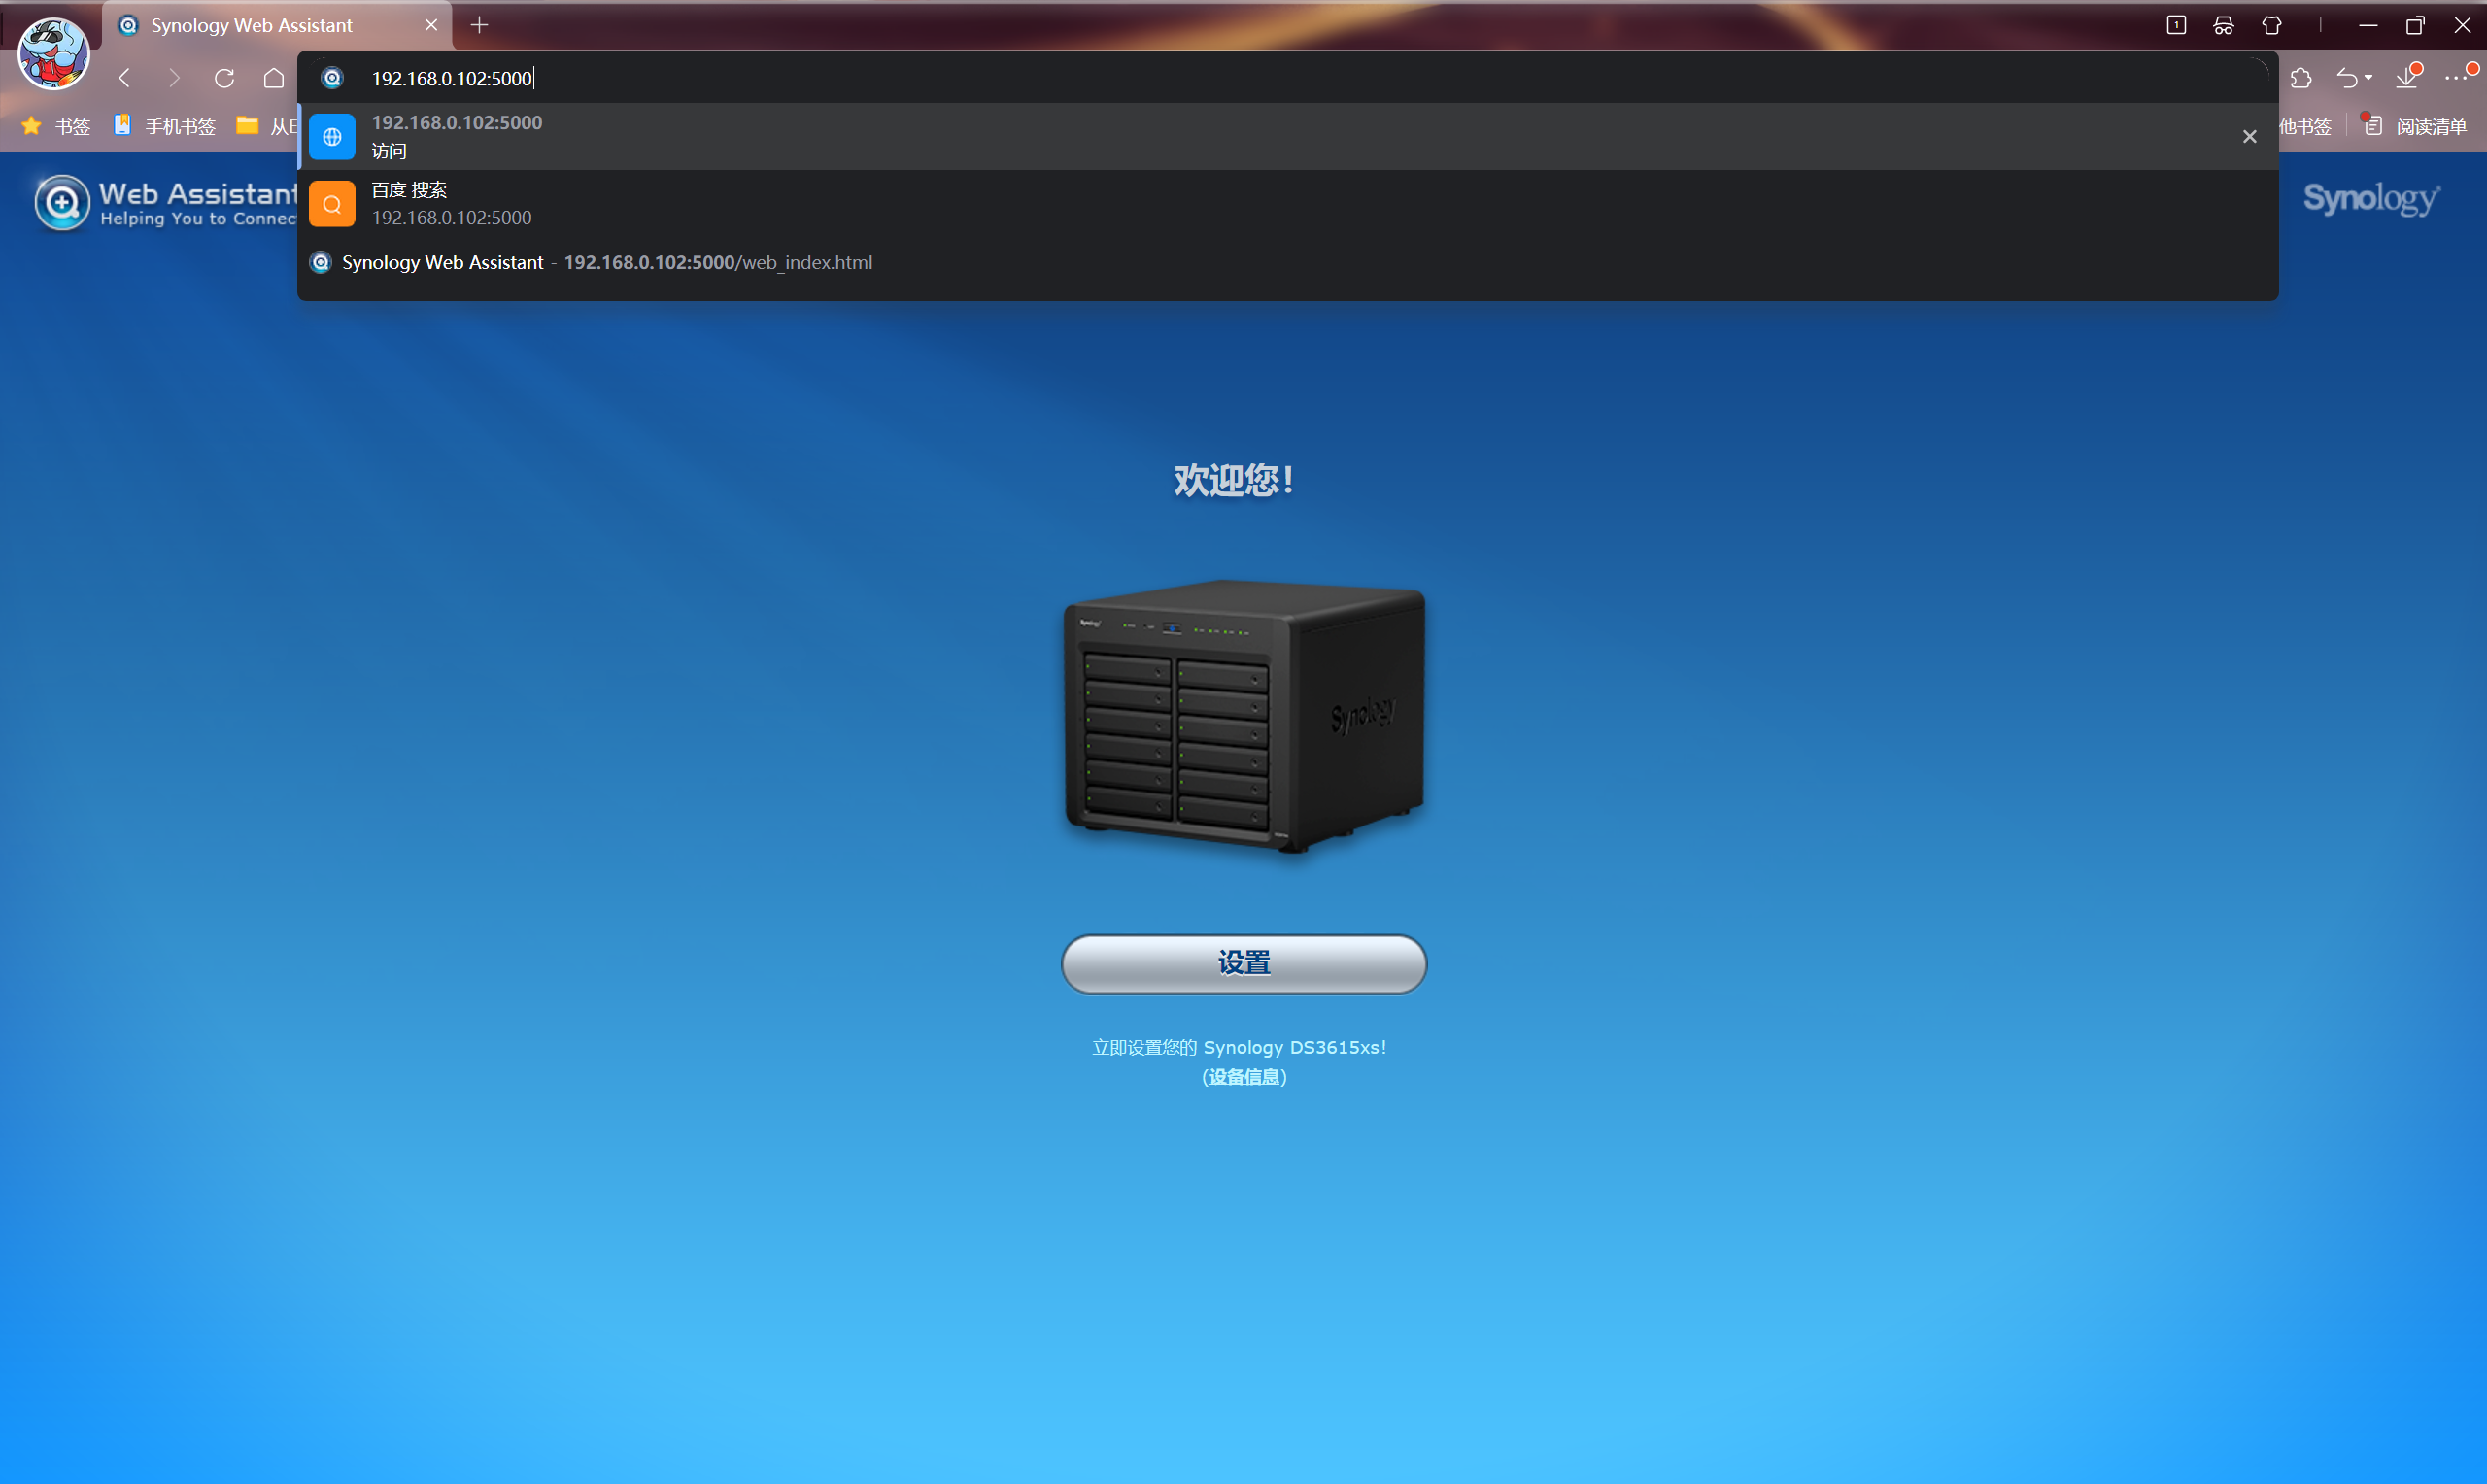Focus the address bar URL field
Viewport: 2487px width, 1484px height.
coord(1288,78)
